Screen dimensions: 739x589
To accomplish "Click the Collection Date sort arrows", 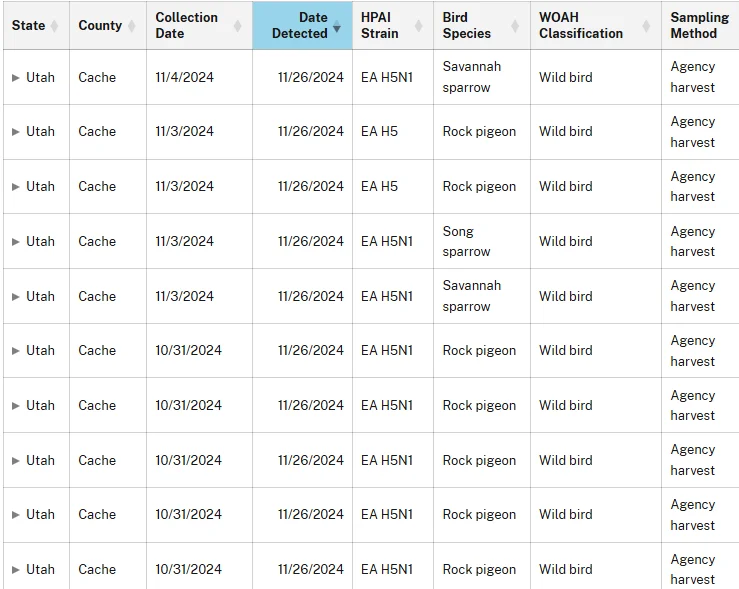I will [x=238, y=25].
